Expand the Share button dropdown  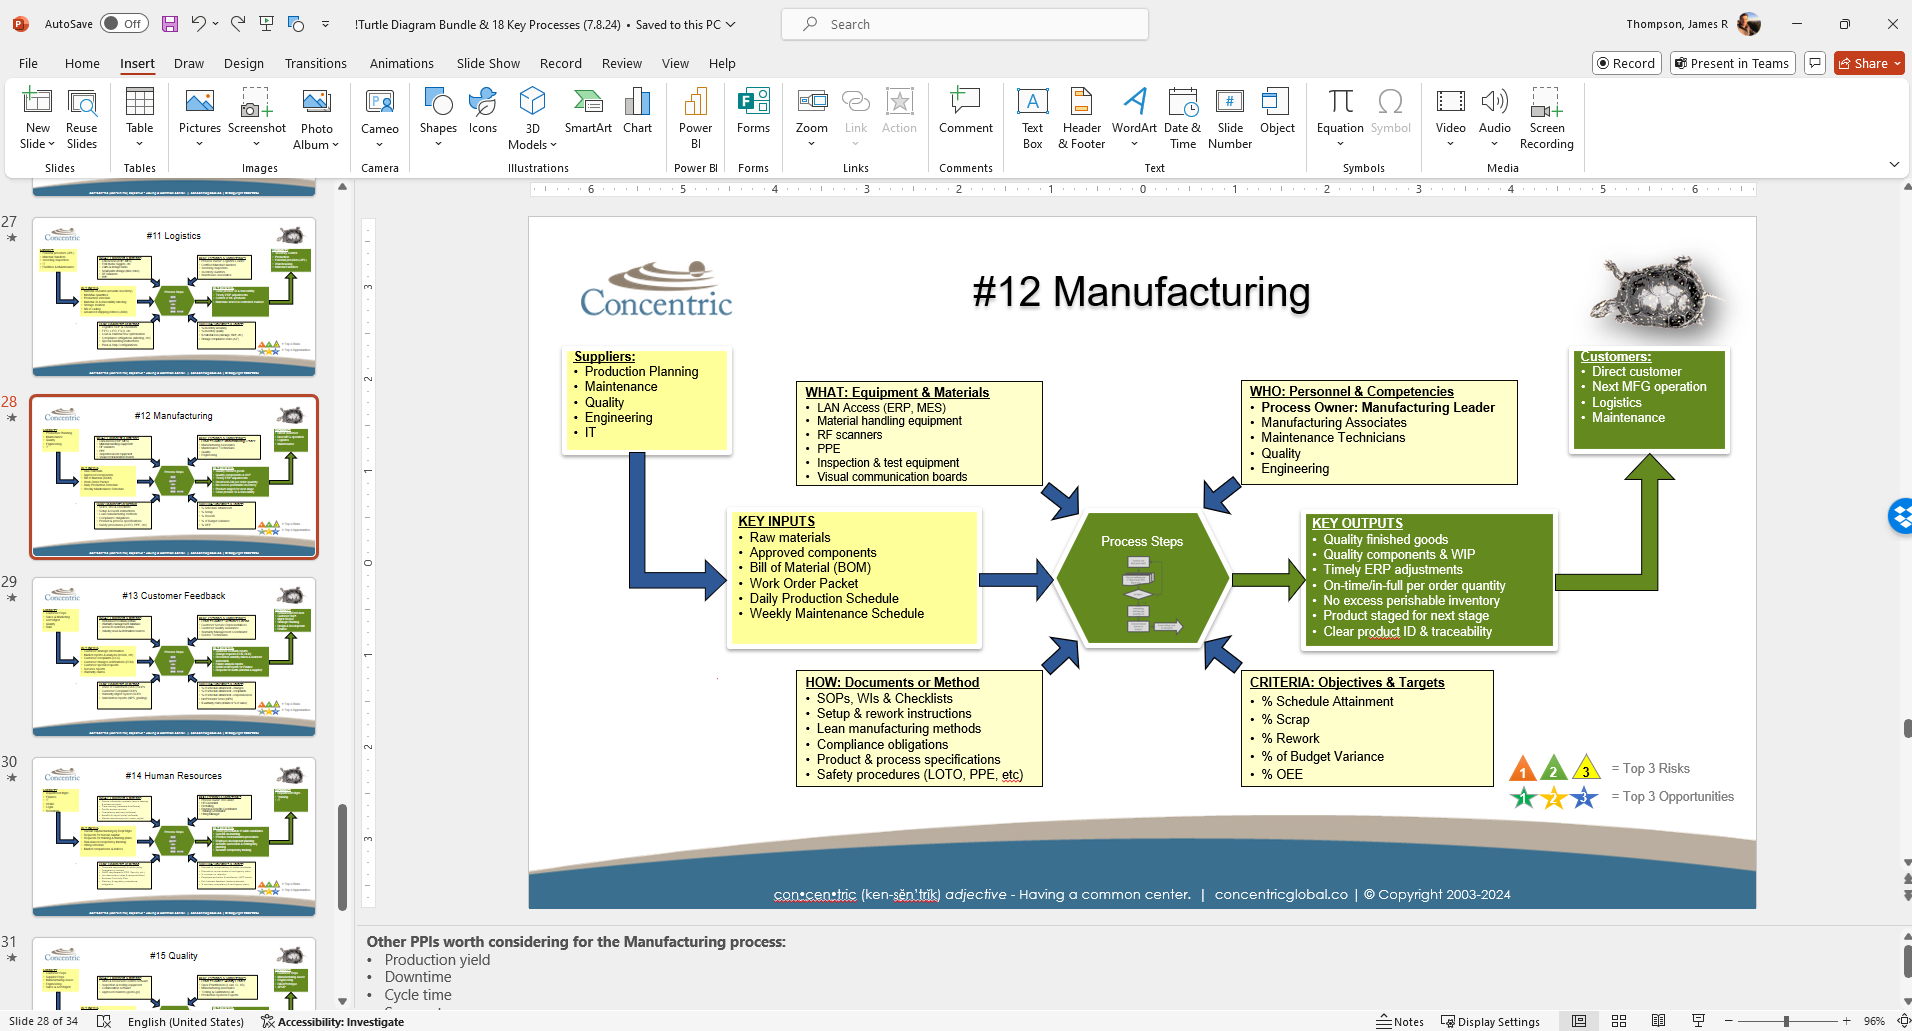[x=1896, y=63]
